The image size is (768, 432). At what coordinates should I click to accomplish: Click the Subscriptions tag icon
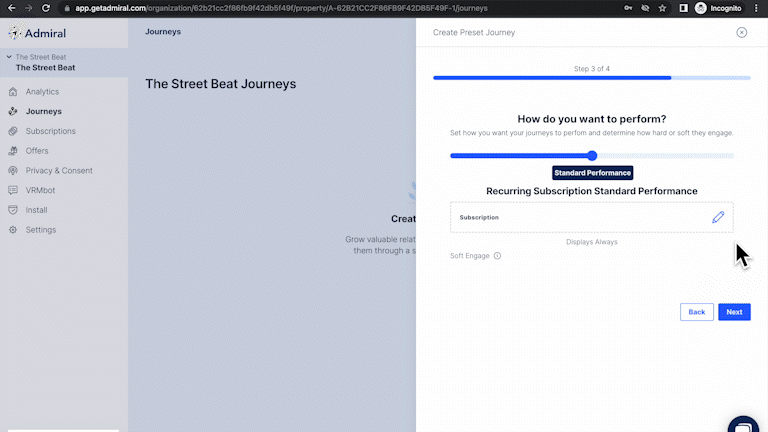(13, 131)
